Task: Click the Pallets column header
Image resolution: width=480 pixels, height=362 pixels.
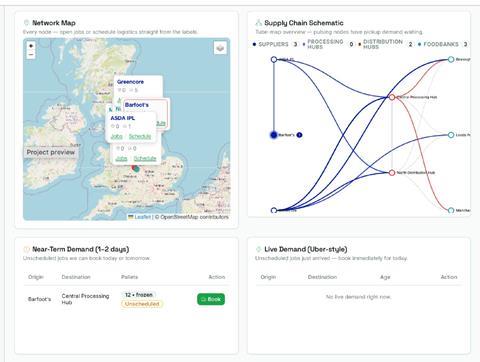Action: [x=129, y=277]
